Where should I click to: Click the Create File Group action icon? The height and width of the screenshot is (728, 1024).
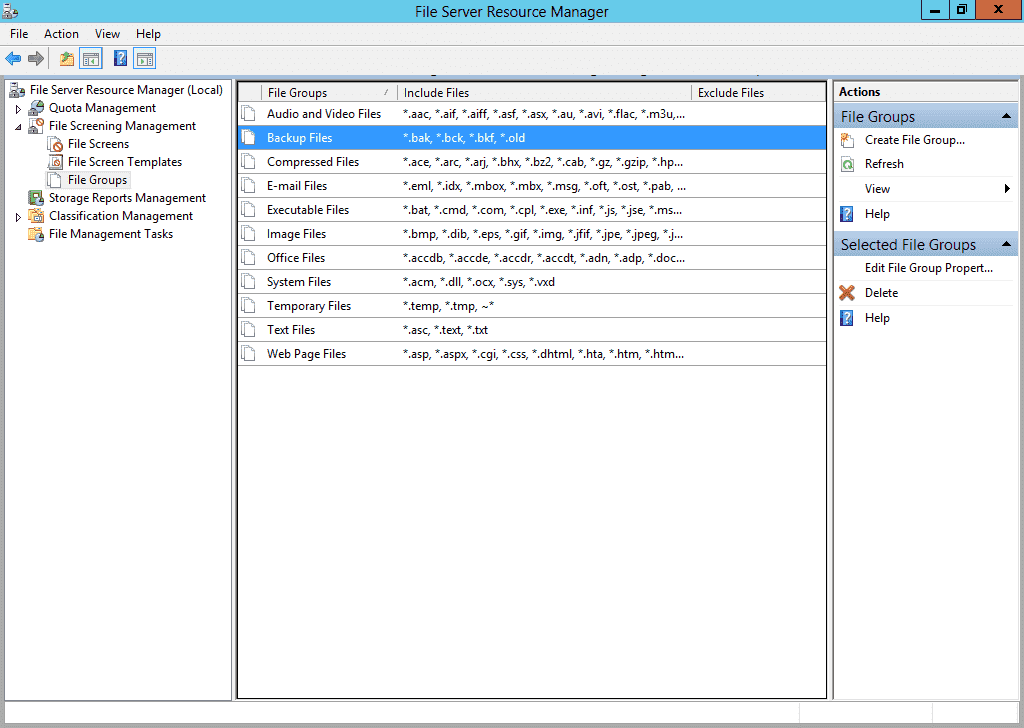point(847,140)
